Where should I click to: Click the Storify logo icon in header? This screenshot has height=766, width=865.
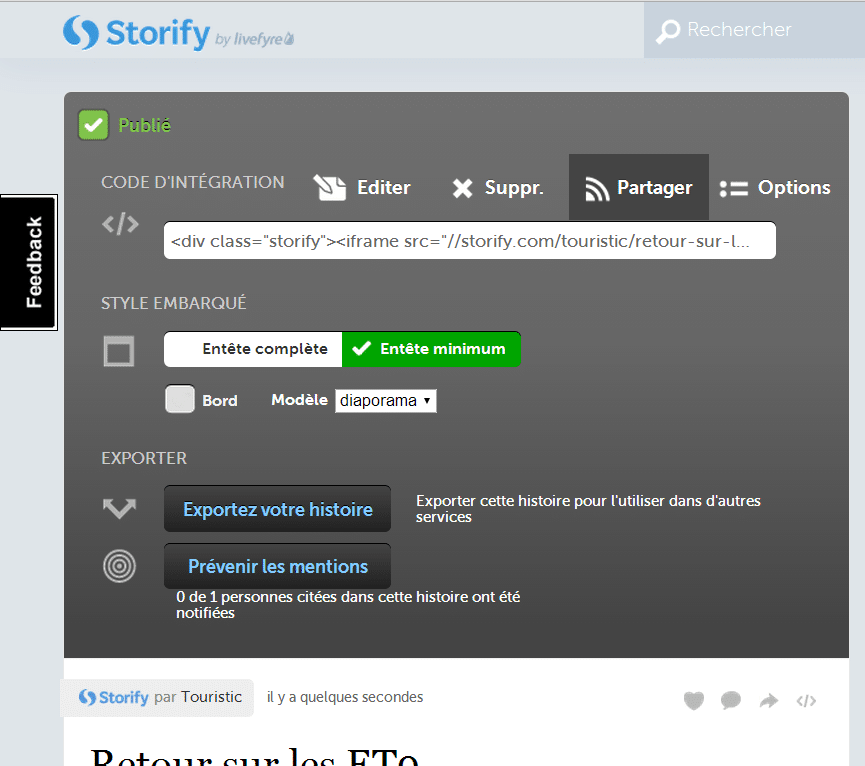click(81, 32)
